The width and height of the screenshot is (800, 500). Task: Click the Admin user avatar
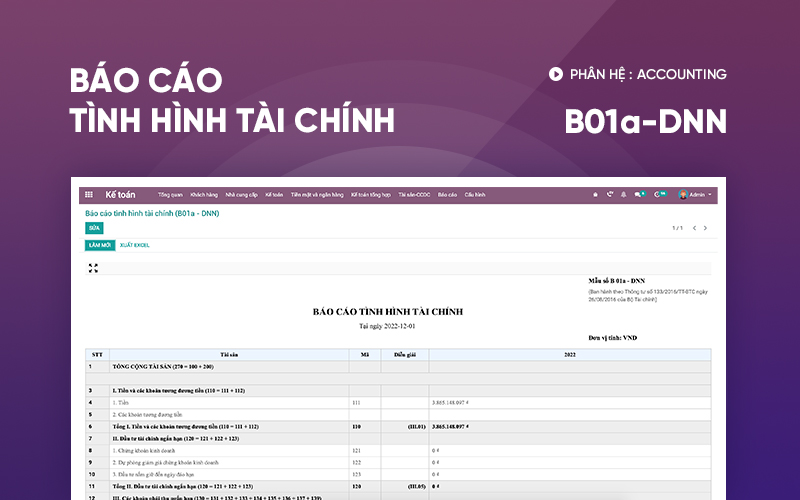point(683,194)
